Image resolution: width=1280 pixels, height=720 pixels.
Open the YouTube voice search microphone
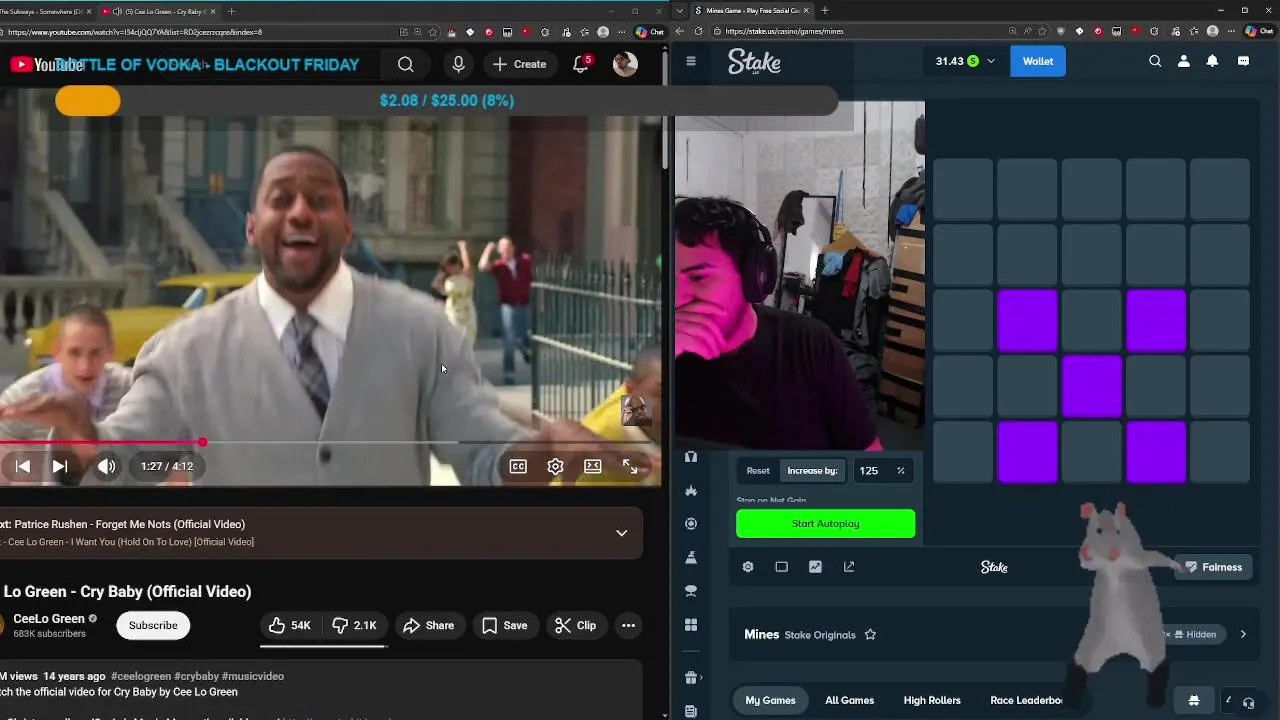[x=458, y=64]
